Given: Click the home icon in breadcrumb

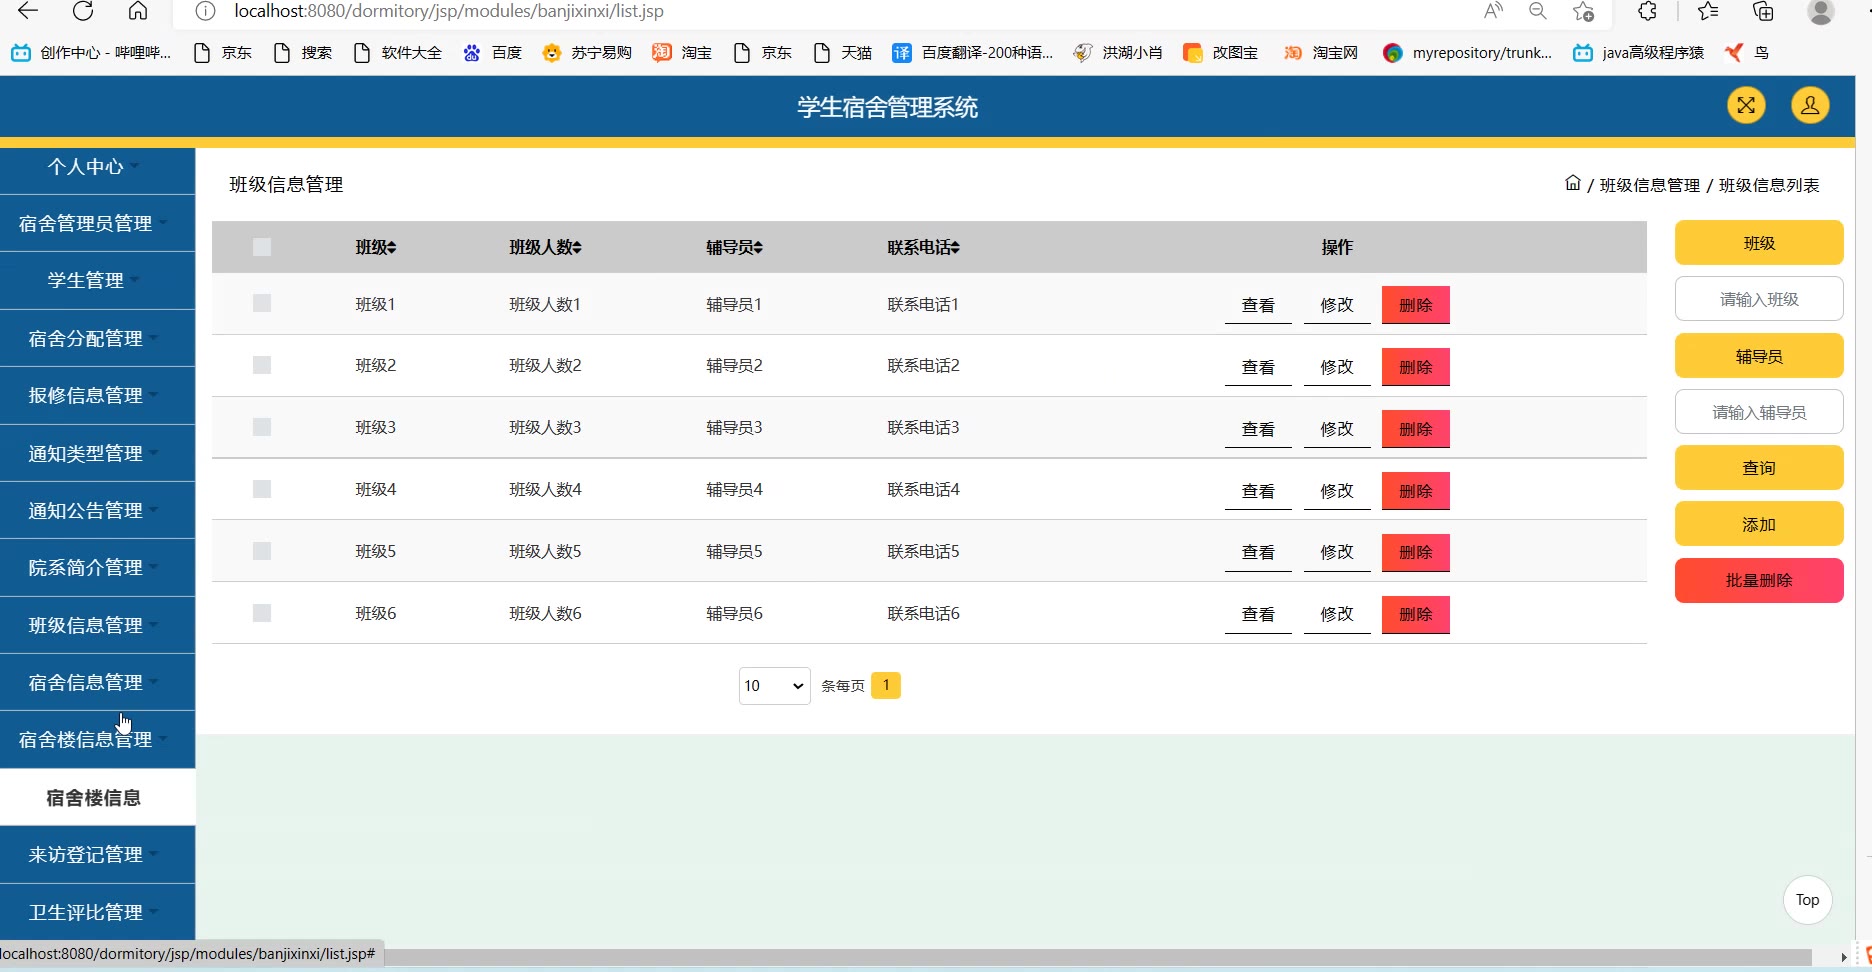Looking at the screenshot, I should 1572,184.
